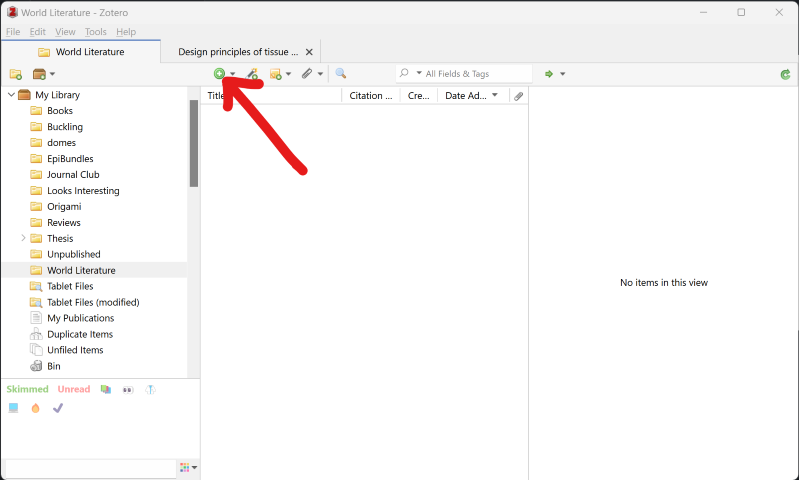Toggle the Skimmed tag filter
Viewport: 799px width, 480px height.
[x=27, y=389]
